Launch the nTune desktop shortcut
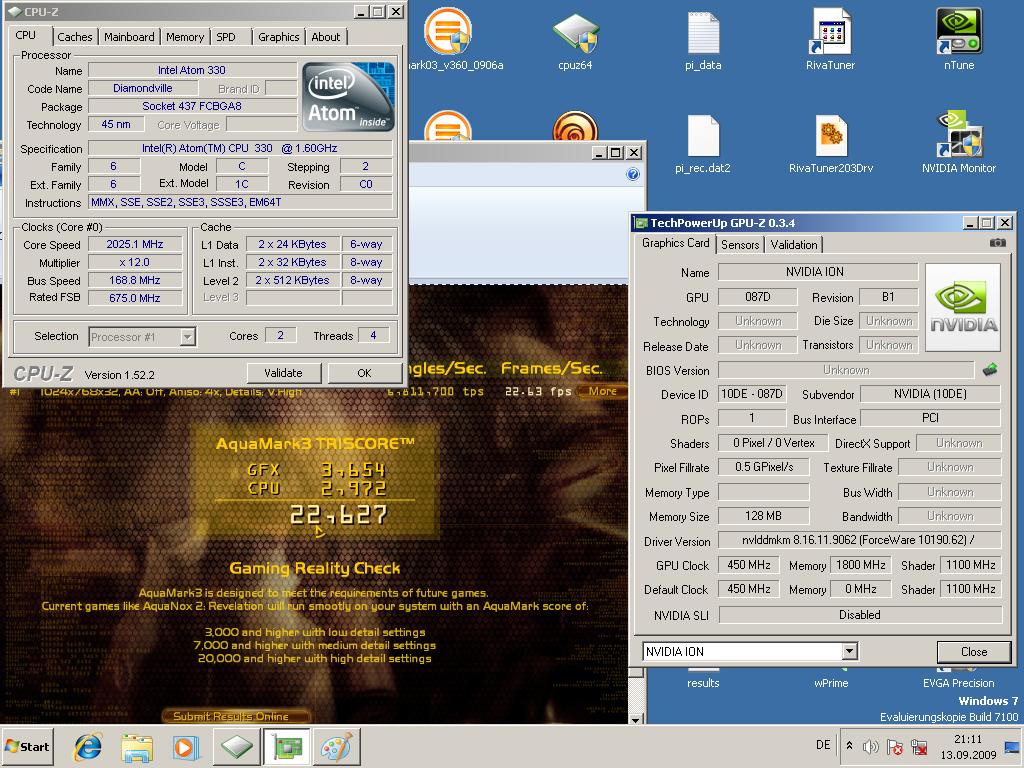Screen dimensions: 1024x768 point(959,39)
